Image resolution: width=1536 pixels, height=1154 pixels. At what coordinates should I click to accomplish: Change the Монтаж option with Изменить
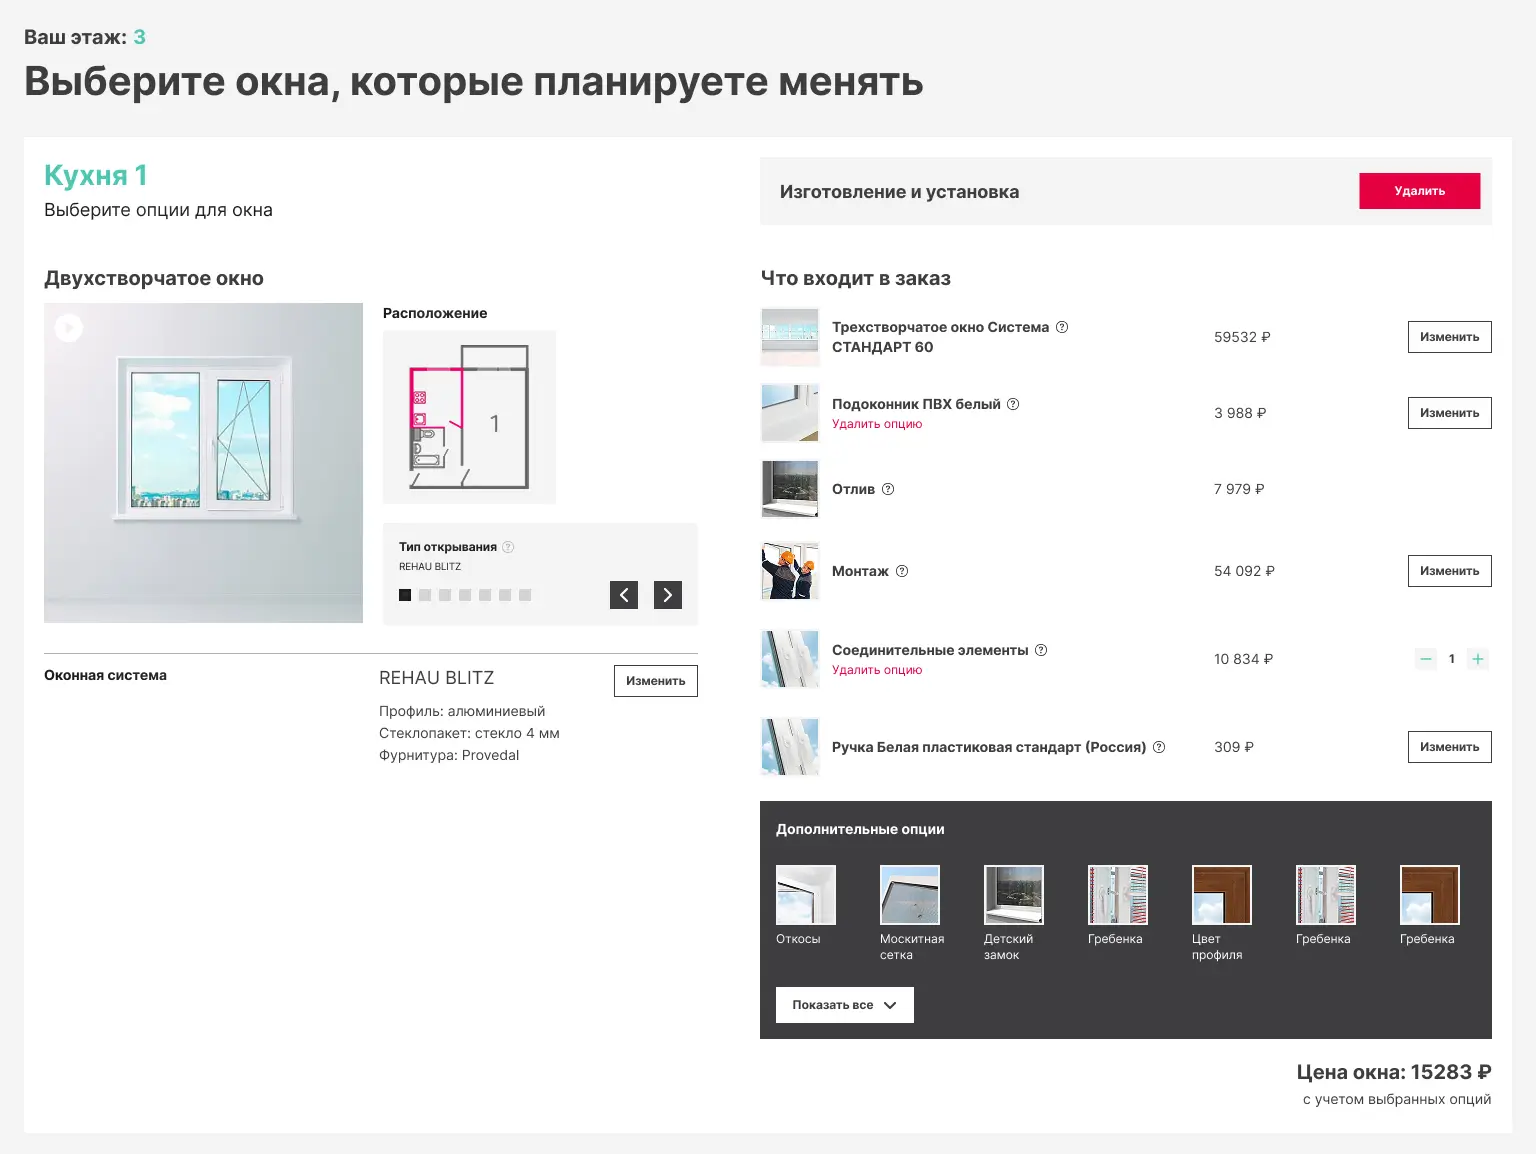pos(1449,571)
